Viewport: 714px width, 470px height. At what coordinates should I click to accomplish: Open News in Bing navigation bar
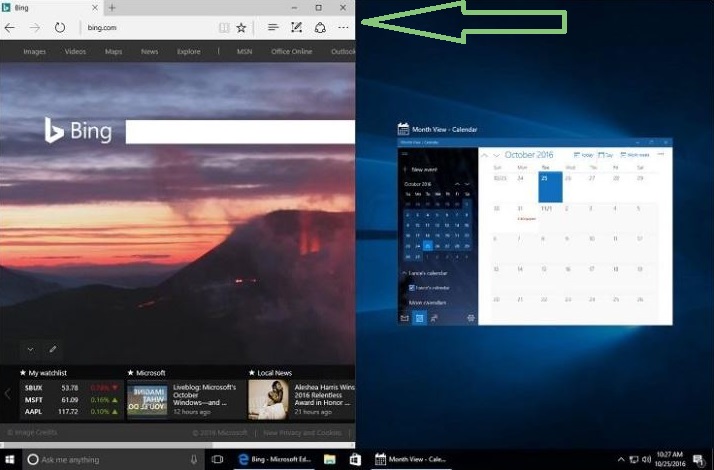click(149, 51)
